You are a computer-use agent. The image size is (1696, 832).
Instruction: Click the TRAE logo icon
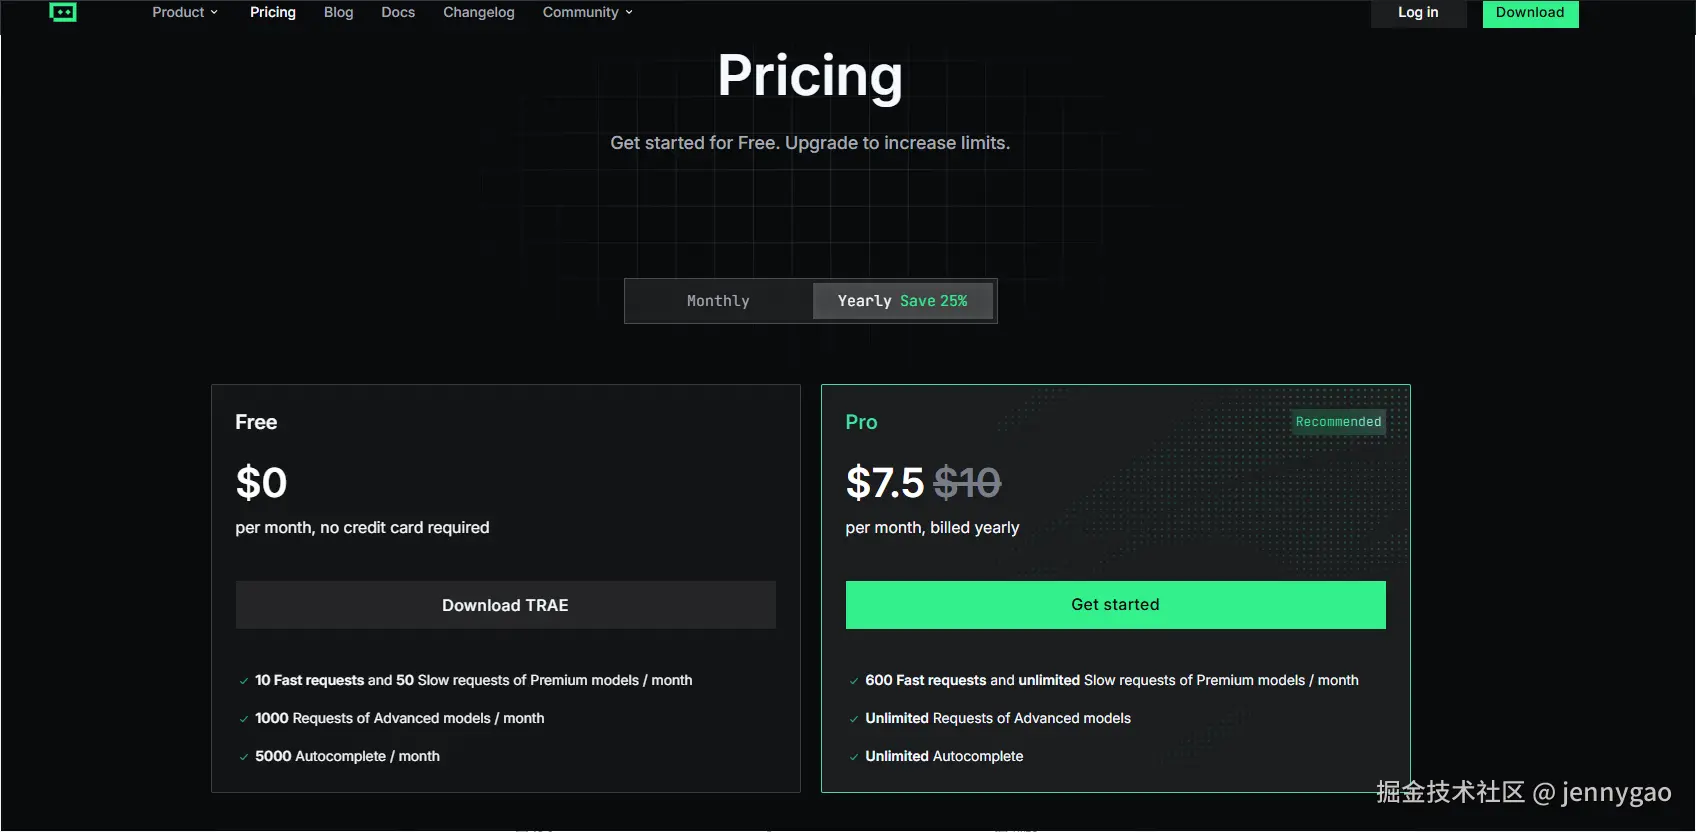63,12
